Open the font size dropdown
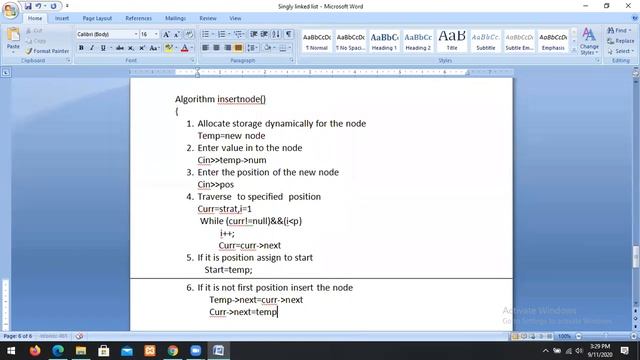This screenshot has height=360, width=640. [156, 34]
